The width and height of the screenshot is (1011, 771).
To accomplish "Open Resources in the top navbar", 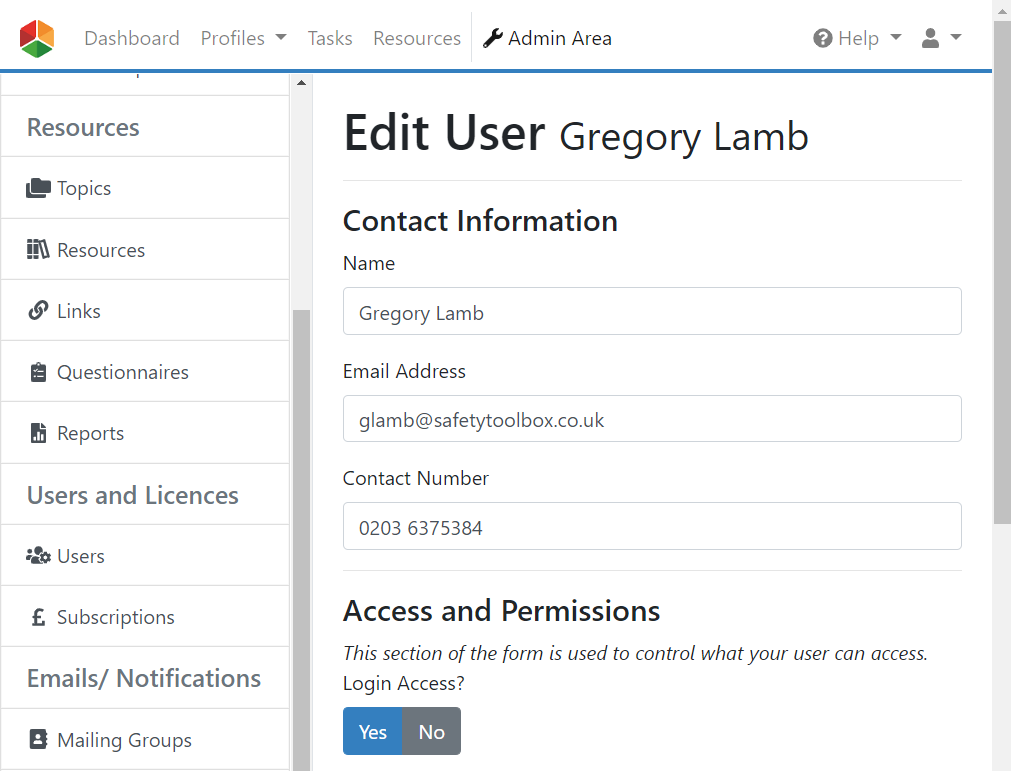I will coord(417,39).
